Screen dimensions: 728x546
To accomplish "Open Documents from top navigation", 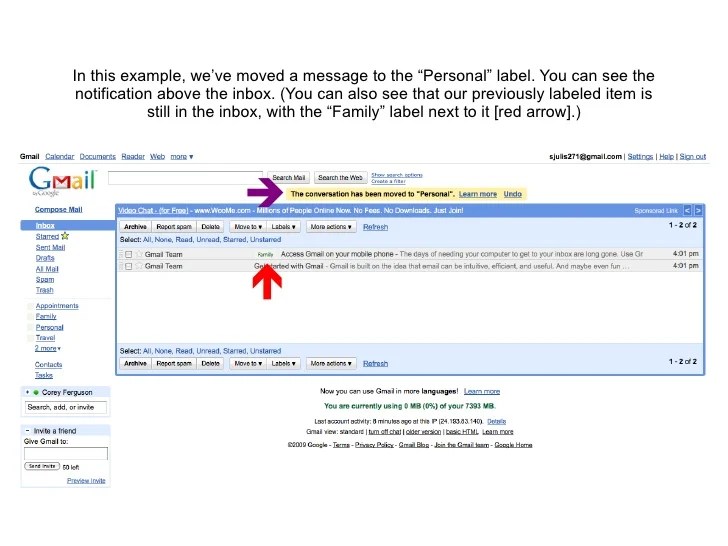I will click(98, 156).
